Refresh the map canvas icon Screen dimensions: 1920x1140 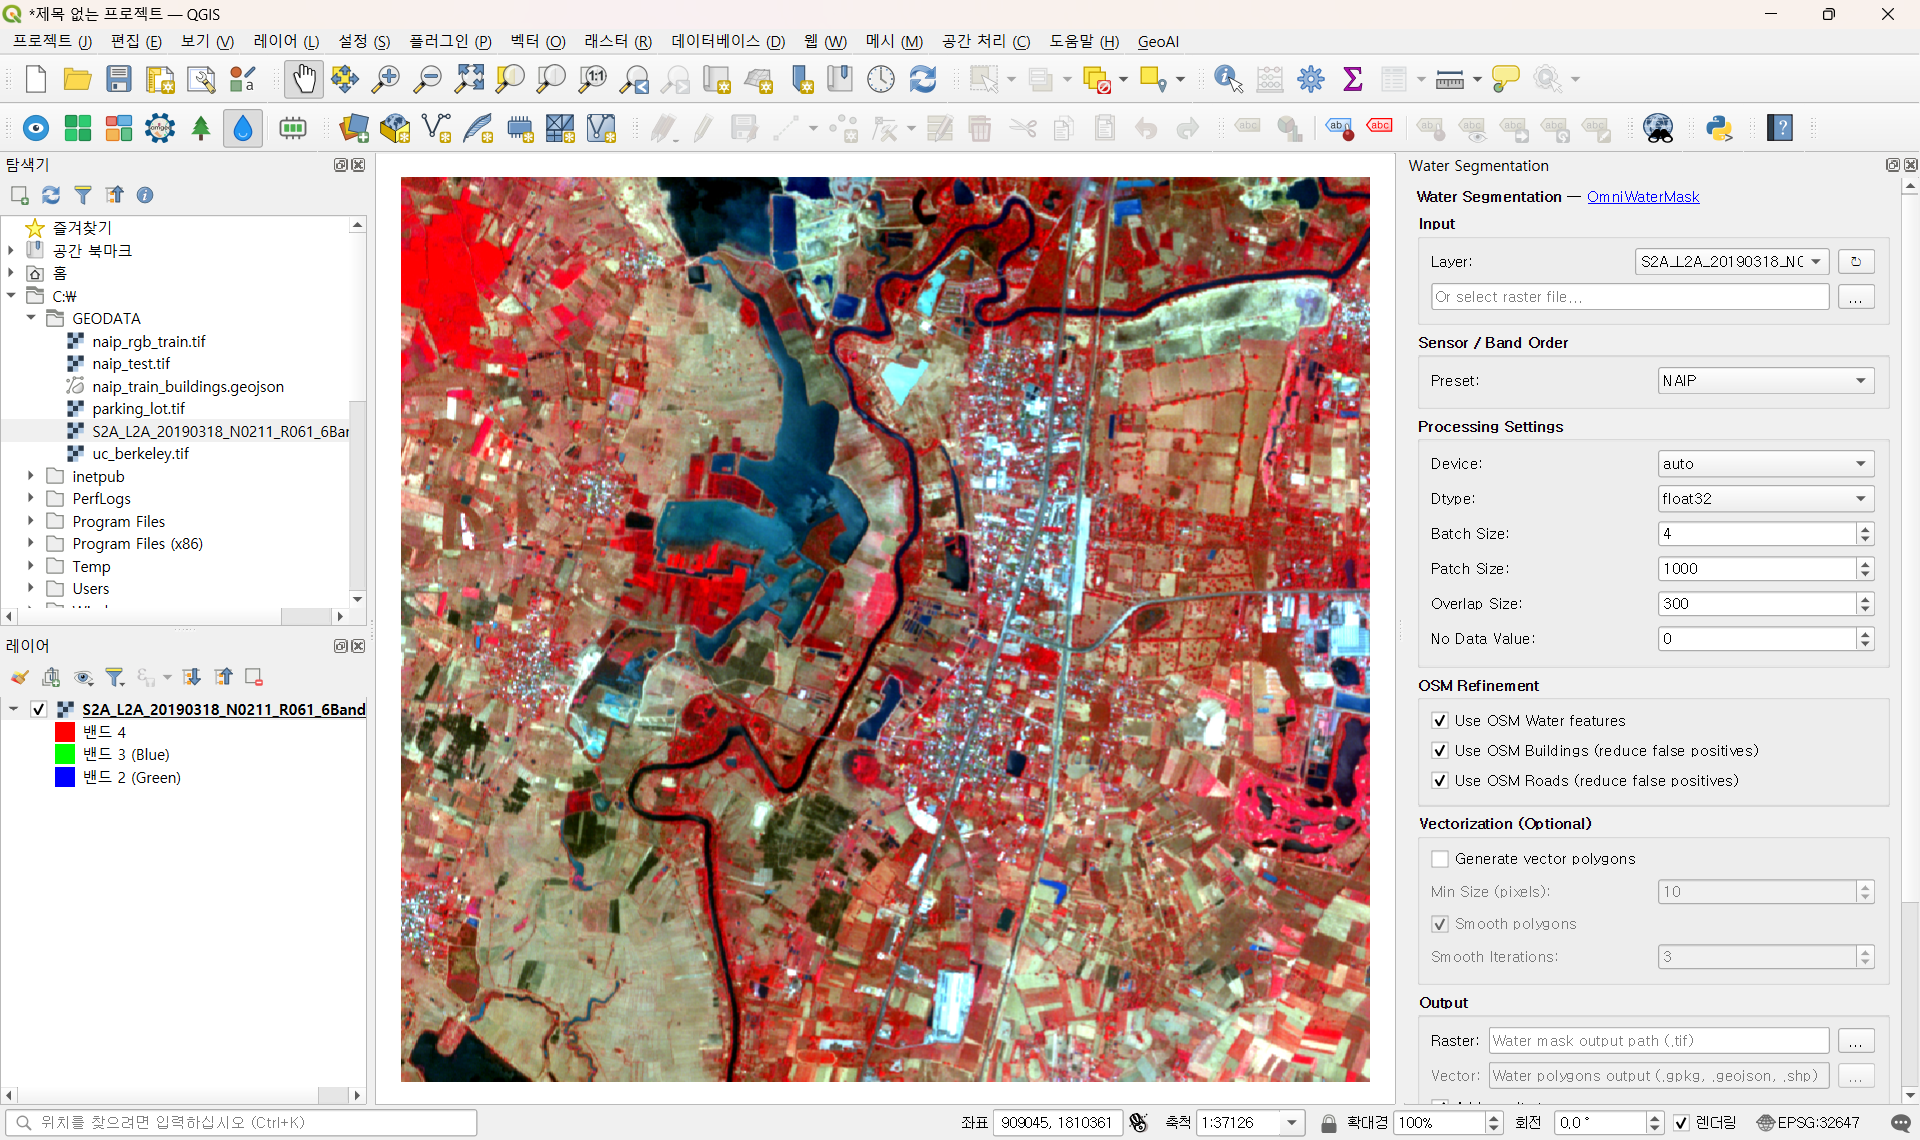[922, 79]
